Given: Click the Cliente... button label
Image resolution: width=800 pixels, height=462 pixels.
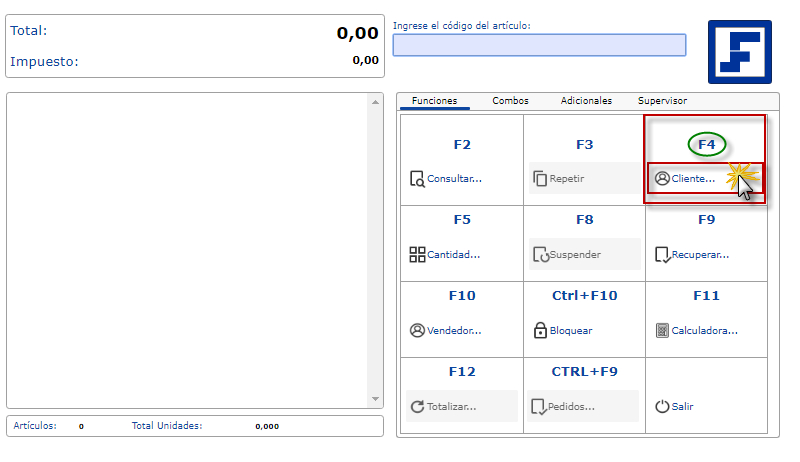Looking at the screenshot, I should pos(693,179).
